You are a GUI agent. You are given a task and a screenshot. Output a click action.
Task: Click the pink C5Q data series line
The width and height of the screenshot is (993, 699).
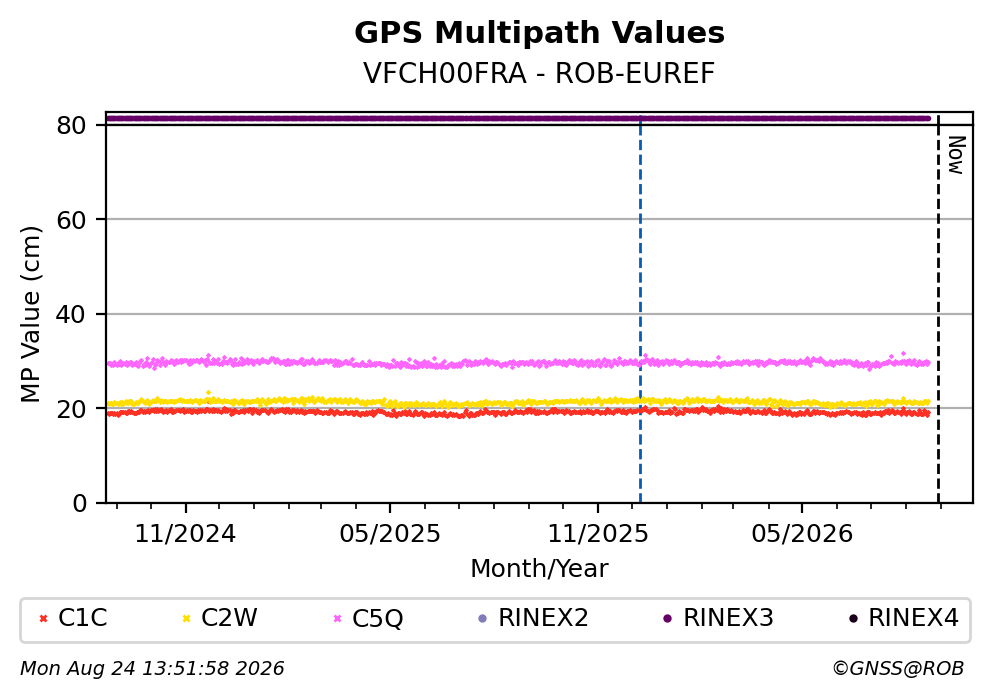(x=518, y=363)
